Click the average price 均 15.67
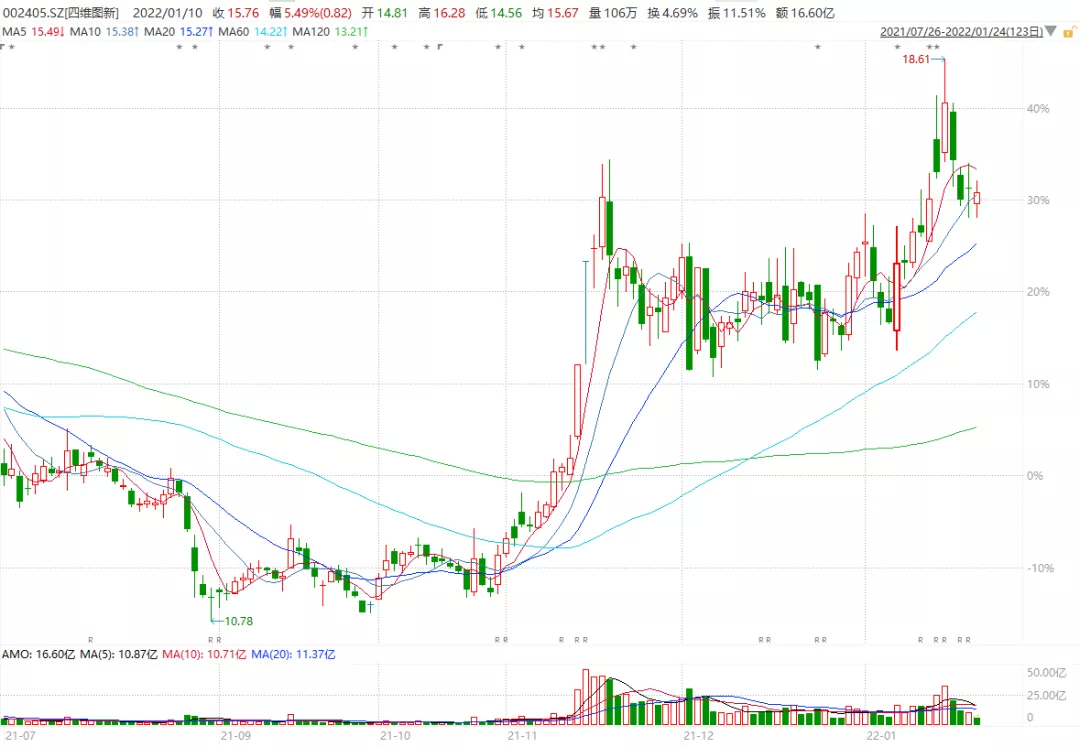This screenshot has height=747, width=1080. (555, 13)
